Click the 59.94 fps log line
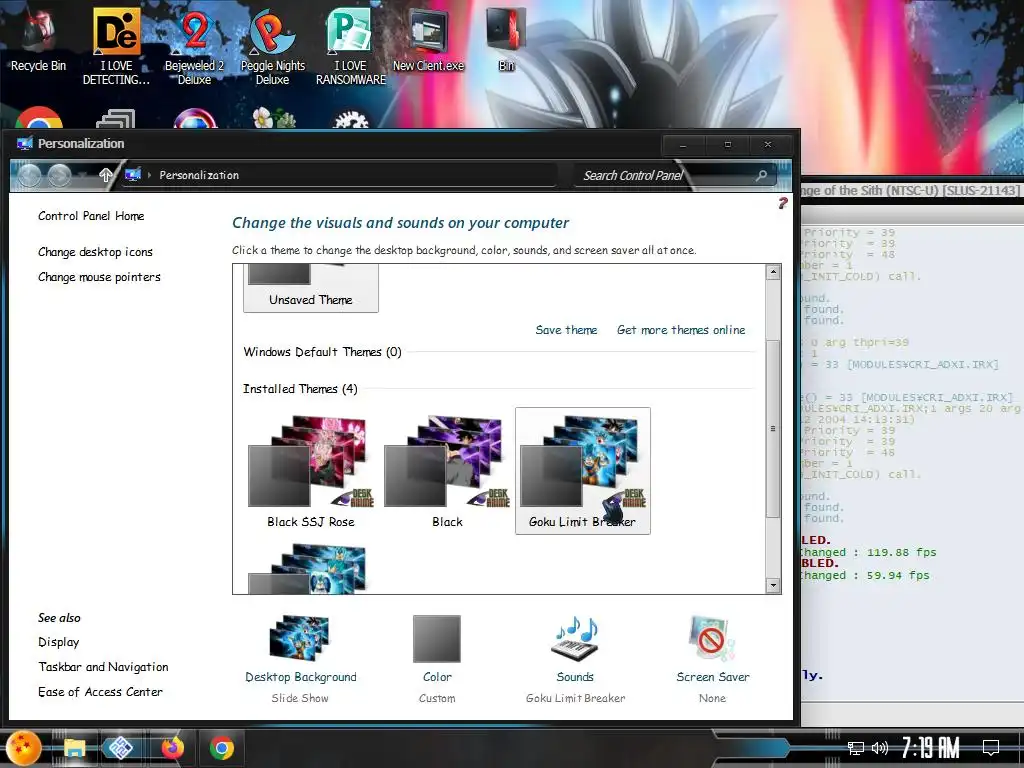The image size is (1024, 768). 865,575
